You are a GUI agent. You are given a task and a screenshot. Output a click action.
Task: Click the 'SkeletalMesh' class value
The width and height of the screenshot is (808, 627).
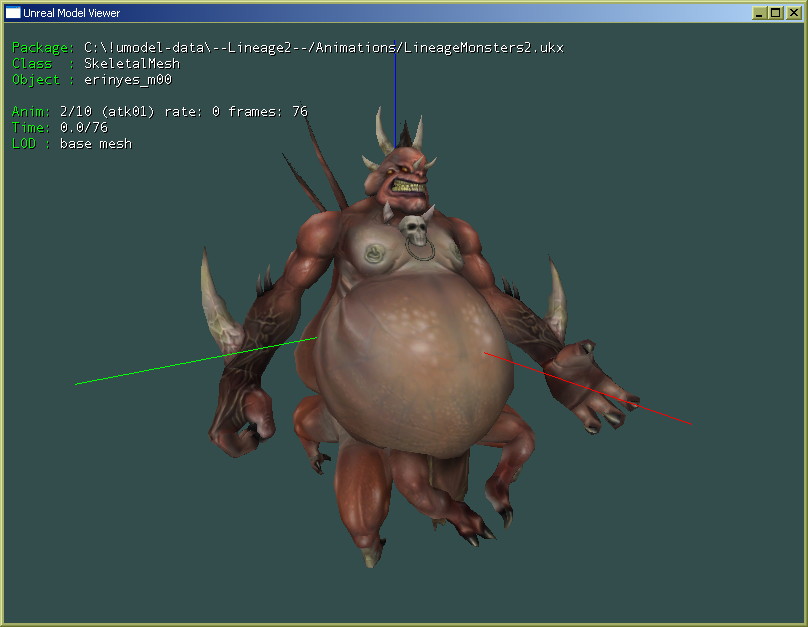pos(132,63)
